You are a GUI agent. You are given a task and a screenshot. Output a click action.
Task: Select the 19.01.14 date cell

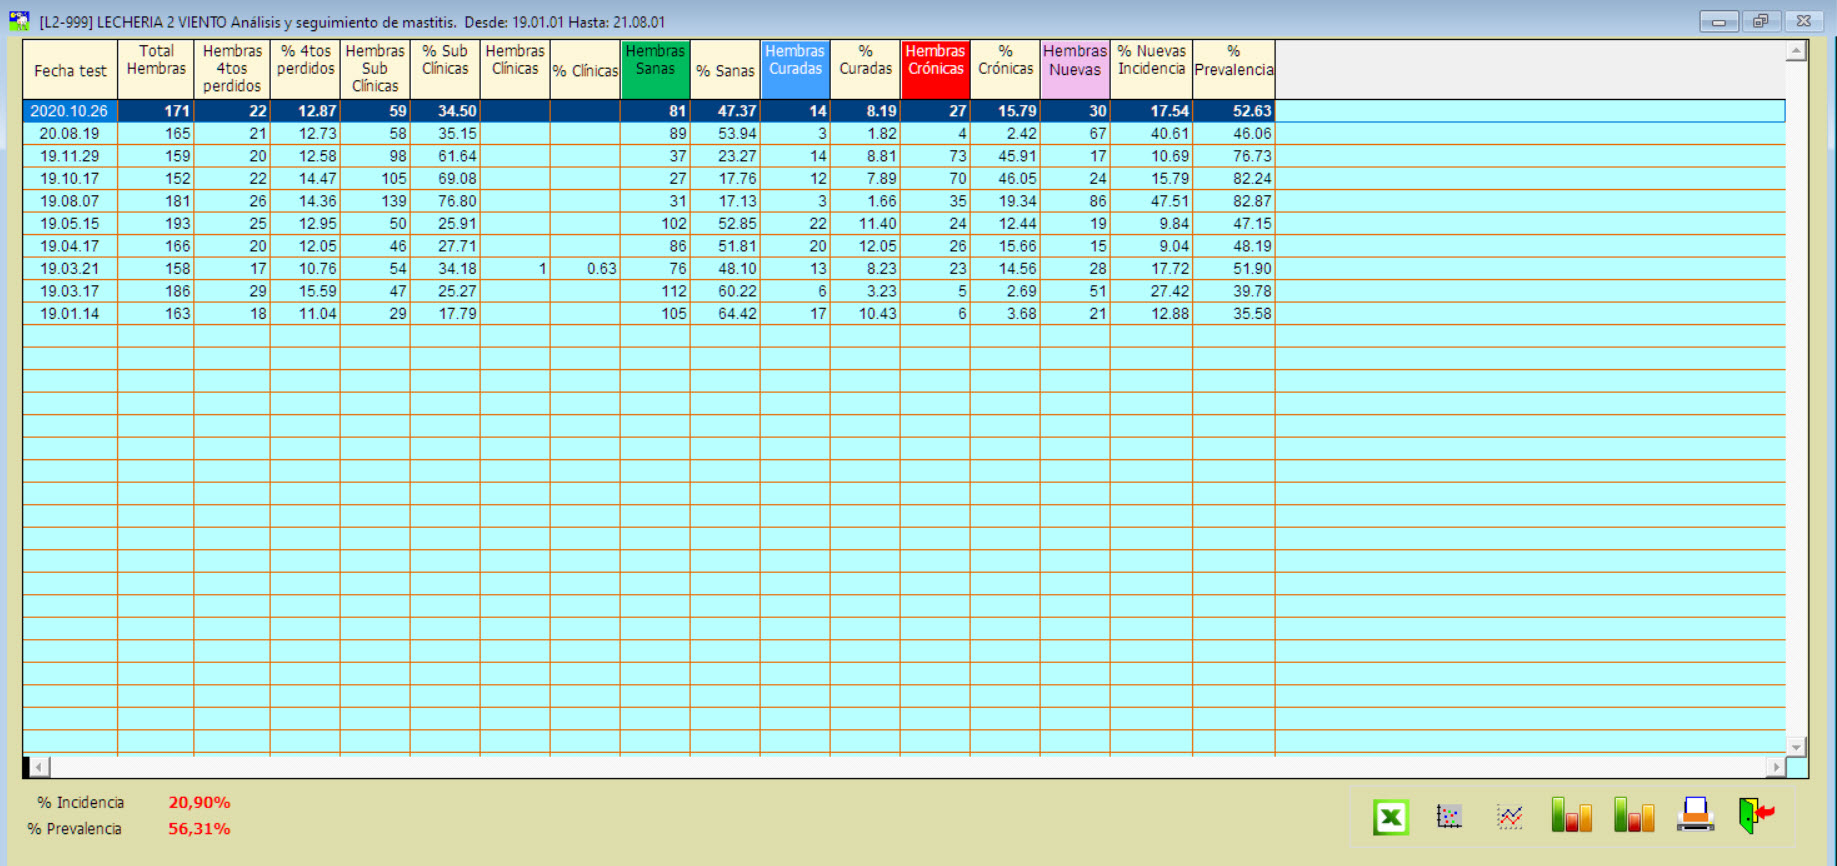point(69,313)
